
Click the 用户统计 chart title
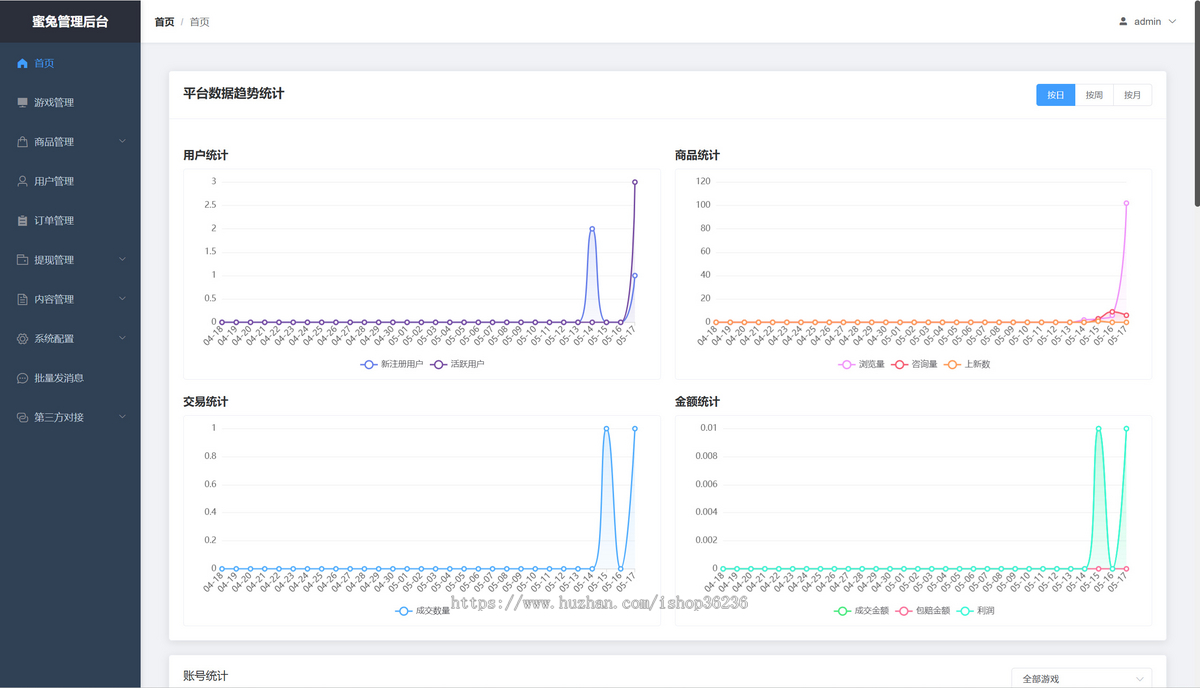pos(205,155)
